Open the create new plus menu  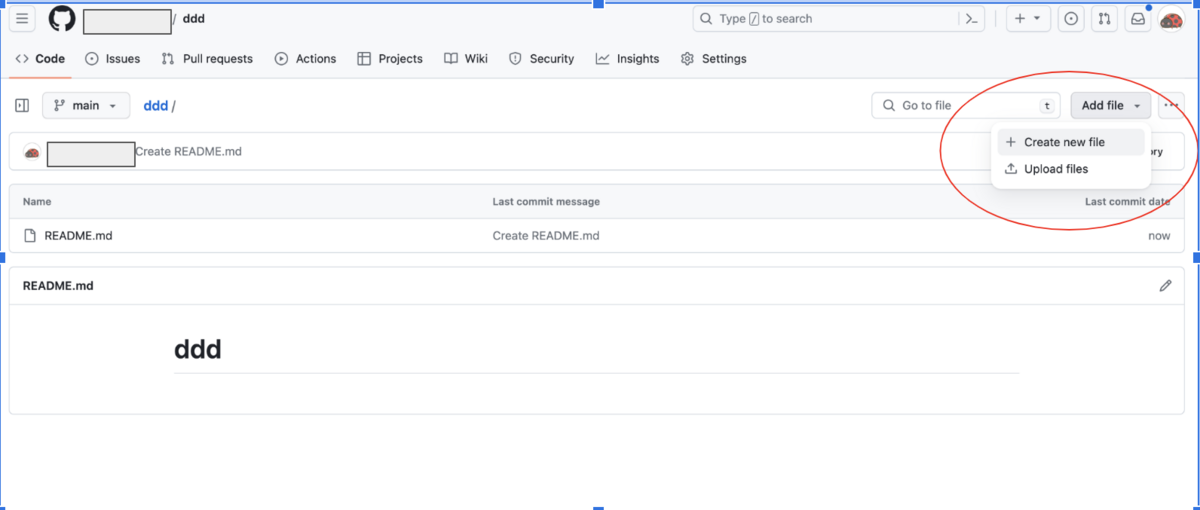pos(1027,19)
